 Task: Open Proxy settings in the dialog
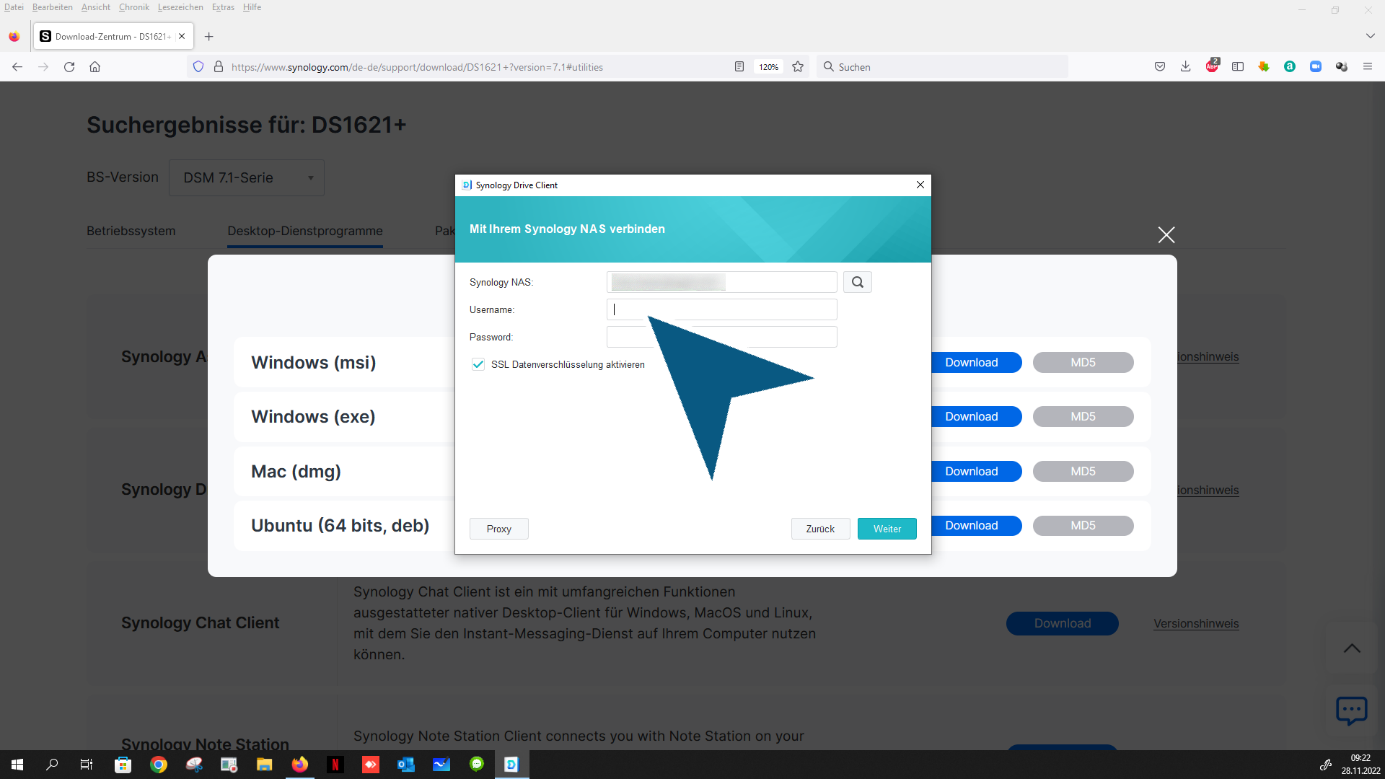click(x=499, y=529)
